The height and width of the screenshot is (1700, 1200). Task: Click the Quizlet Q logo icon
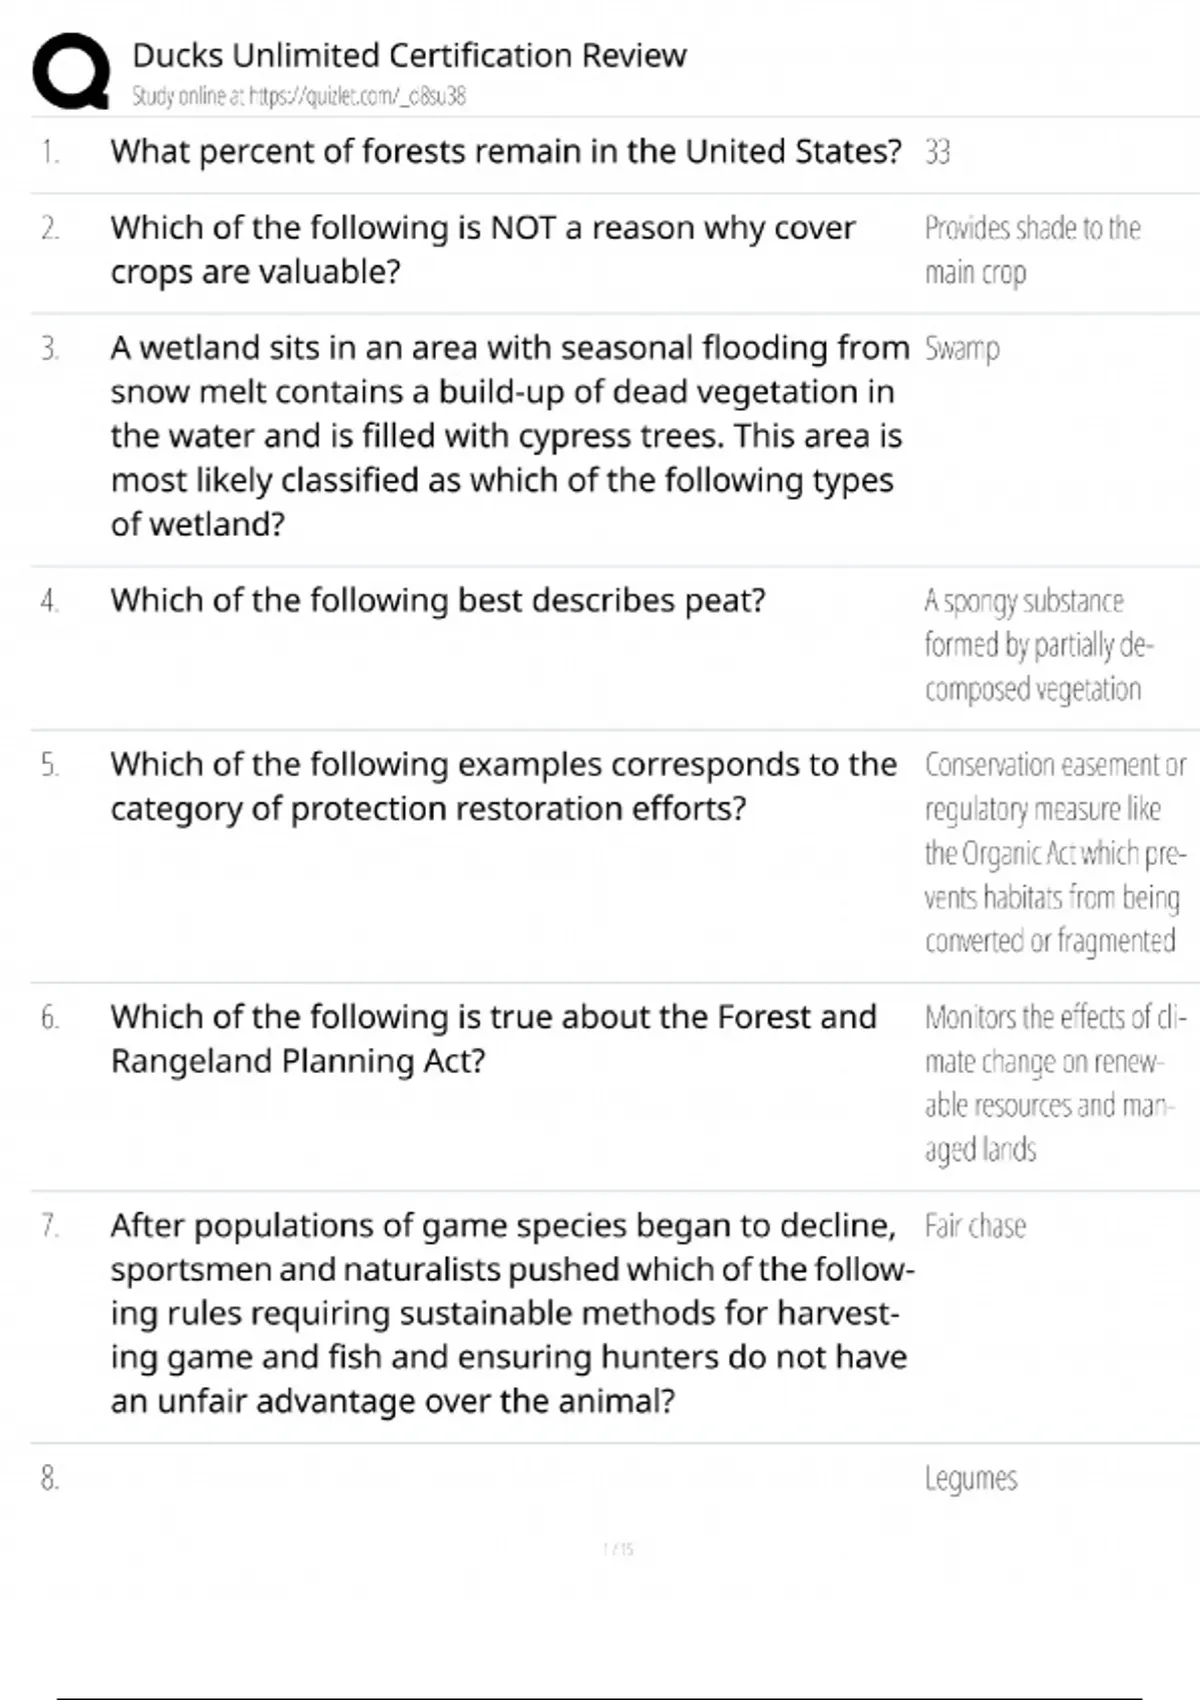click(70, 71)
